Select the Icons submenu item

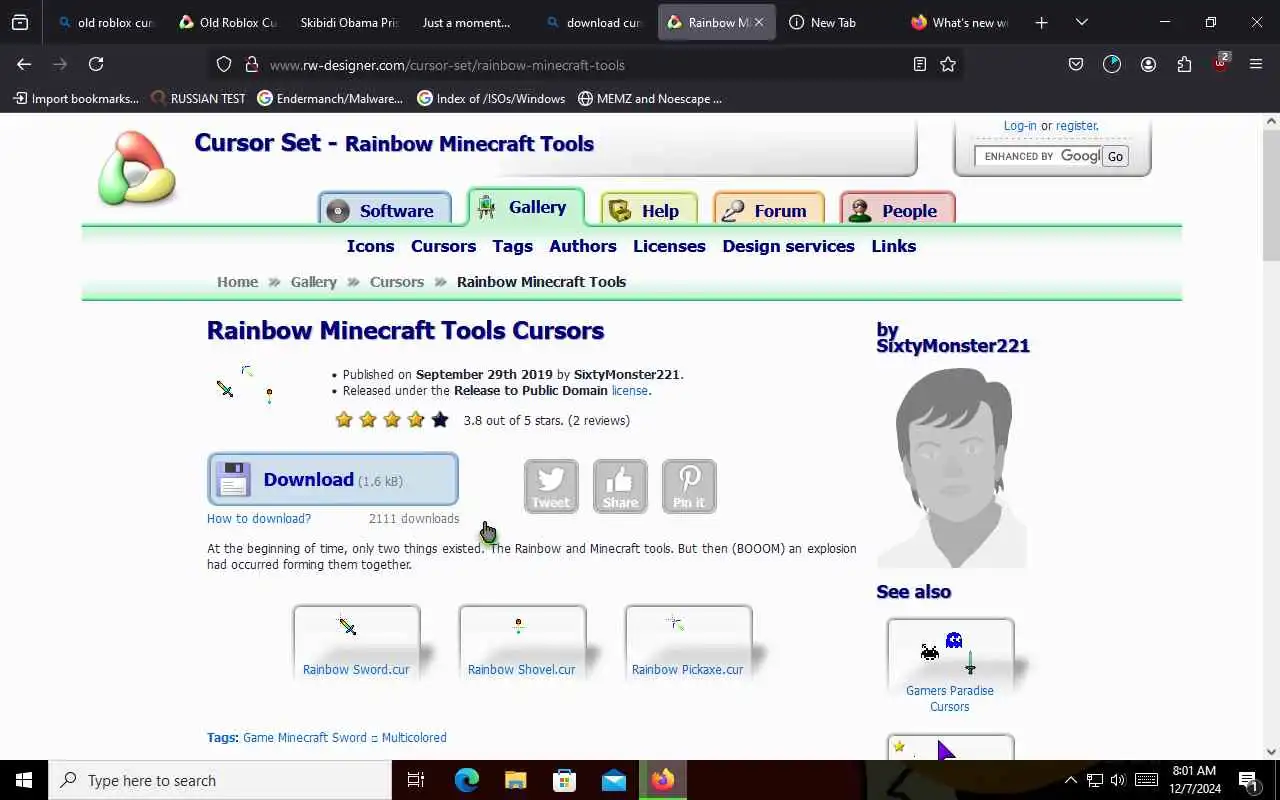[x=370, y=246]
